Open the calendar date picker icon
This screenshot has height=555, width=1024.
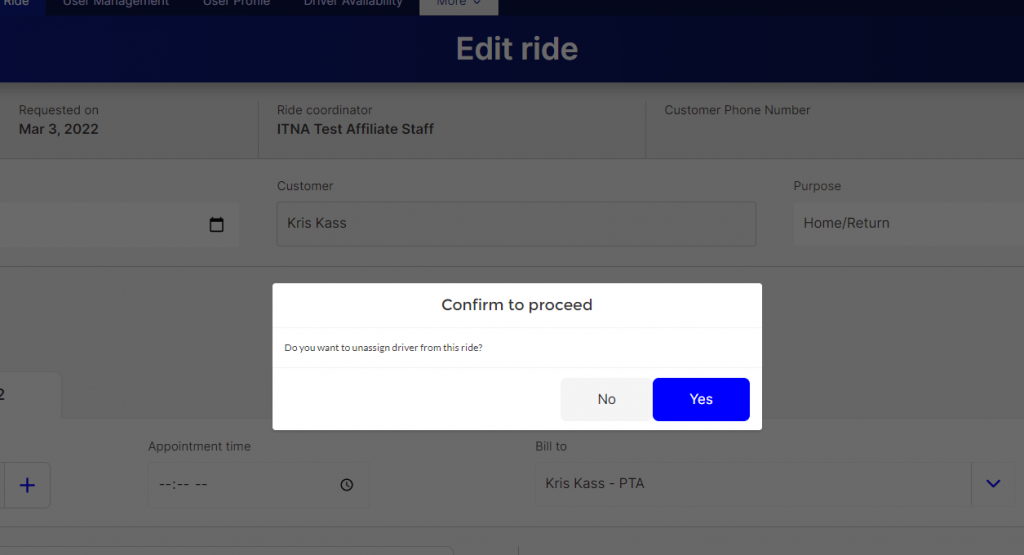click(x=217, y=224)
